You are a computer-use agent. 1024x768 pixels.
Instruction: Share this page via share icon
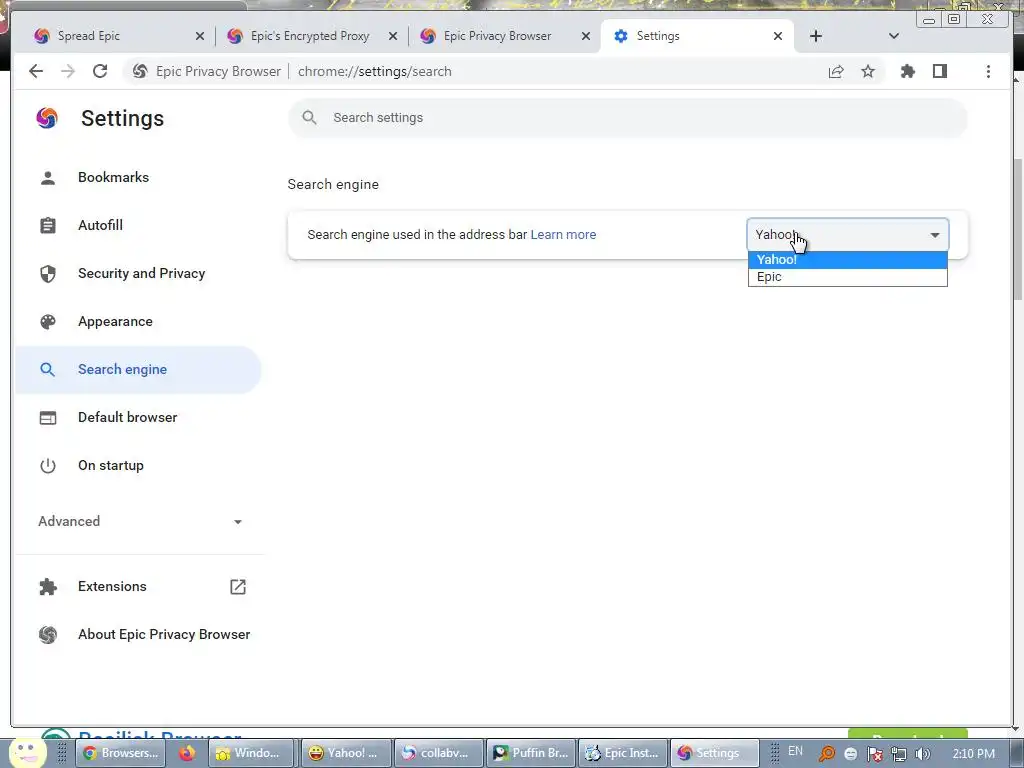point(836,71)
